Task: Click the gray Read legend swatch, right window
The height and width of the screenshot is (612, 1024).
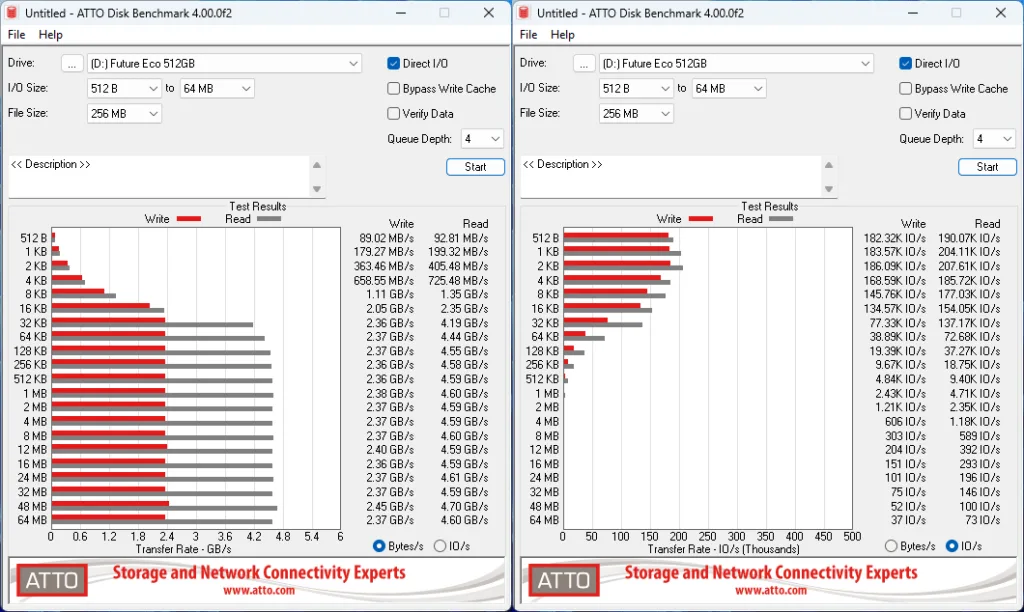Action: click(x=781, y=219)
